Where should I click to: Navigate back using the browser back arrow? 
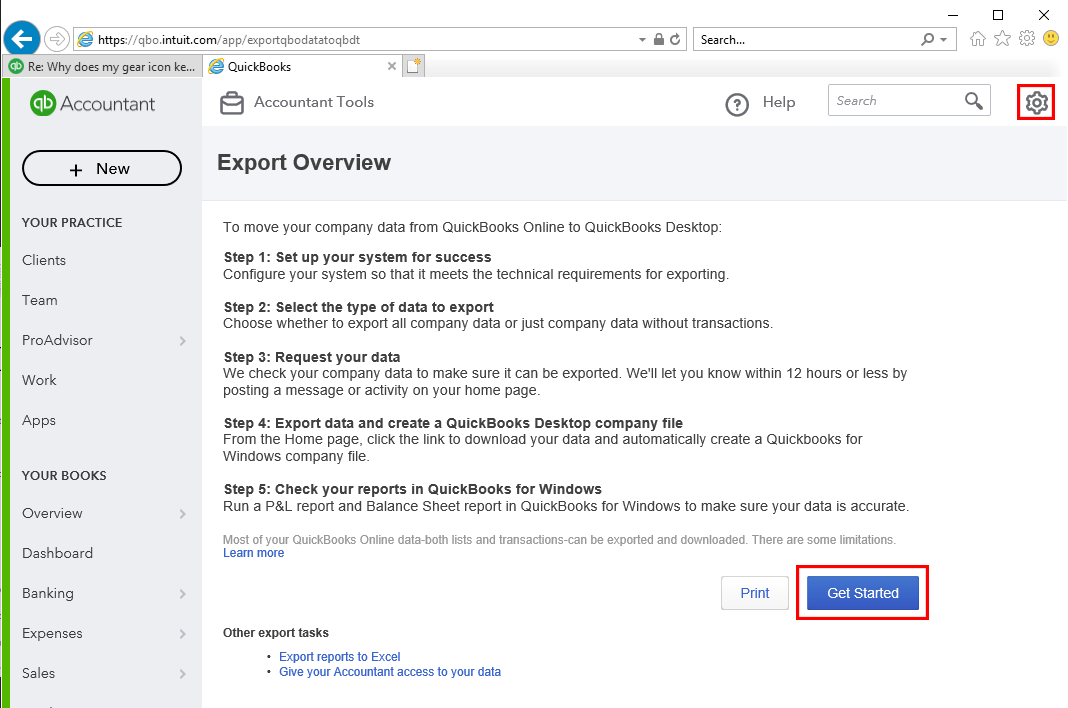(21, 38)
